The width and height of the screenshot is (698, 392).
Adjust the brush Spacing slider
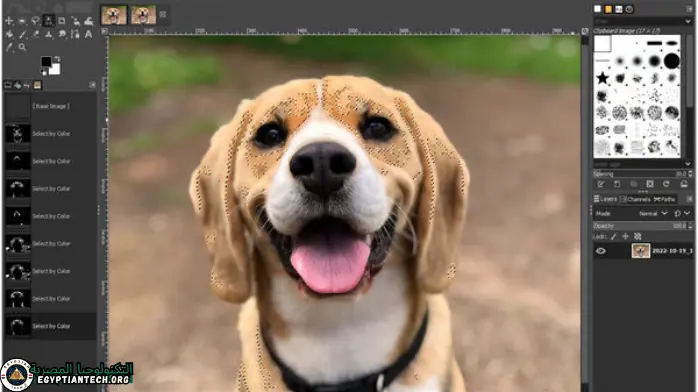(641, 174)
